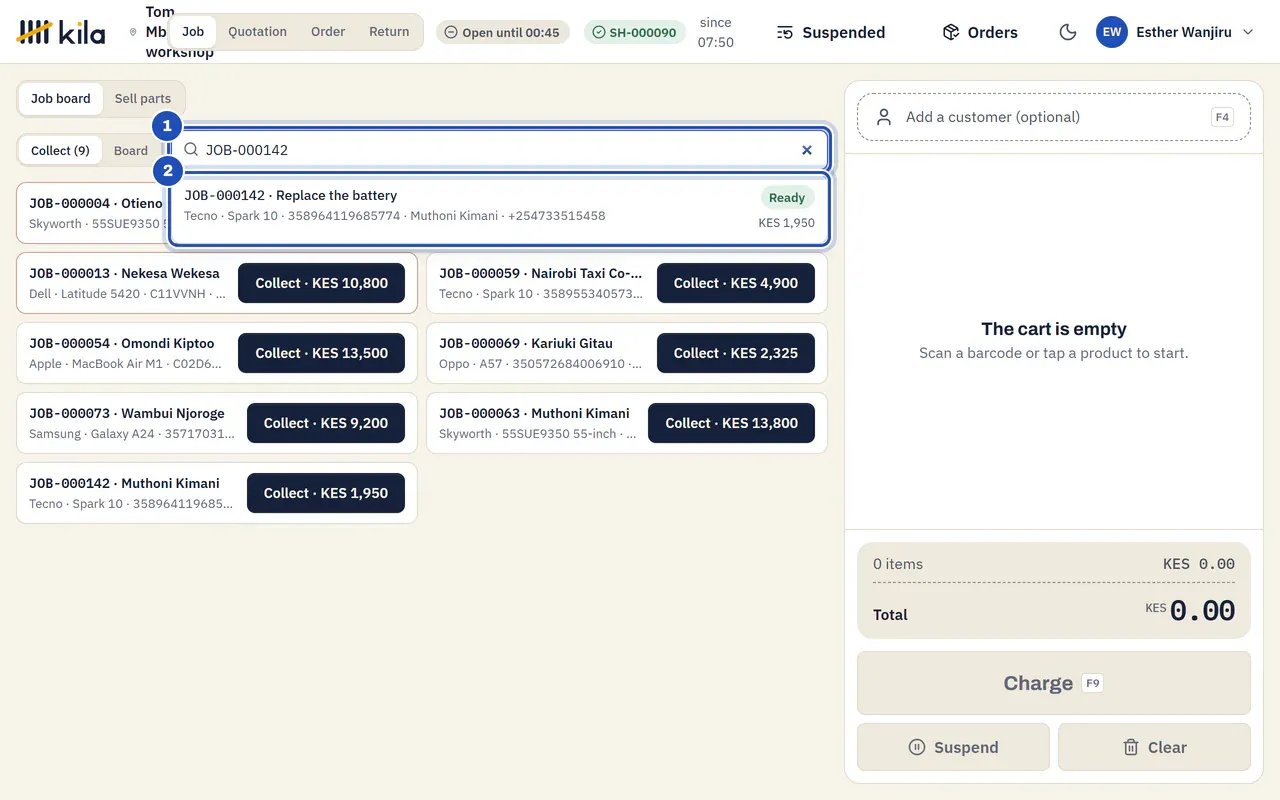Click the EW user avatar
The width and height of the screenshot is (1280, 800).
coord(1112,32)
